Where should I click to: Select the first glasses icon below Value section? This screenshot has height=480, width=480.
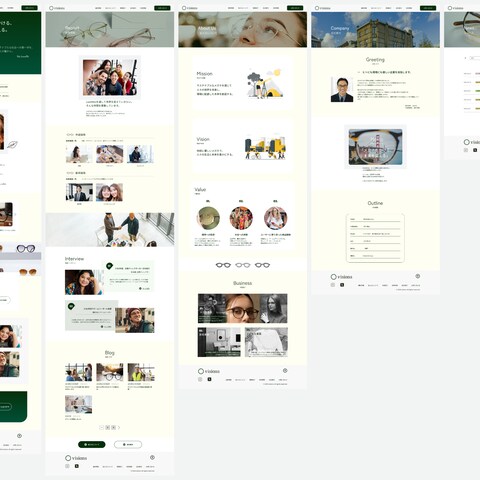[x=223, y=265]
